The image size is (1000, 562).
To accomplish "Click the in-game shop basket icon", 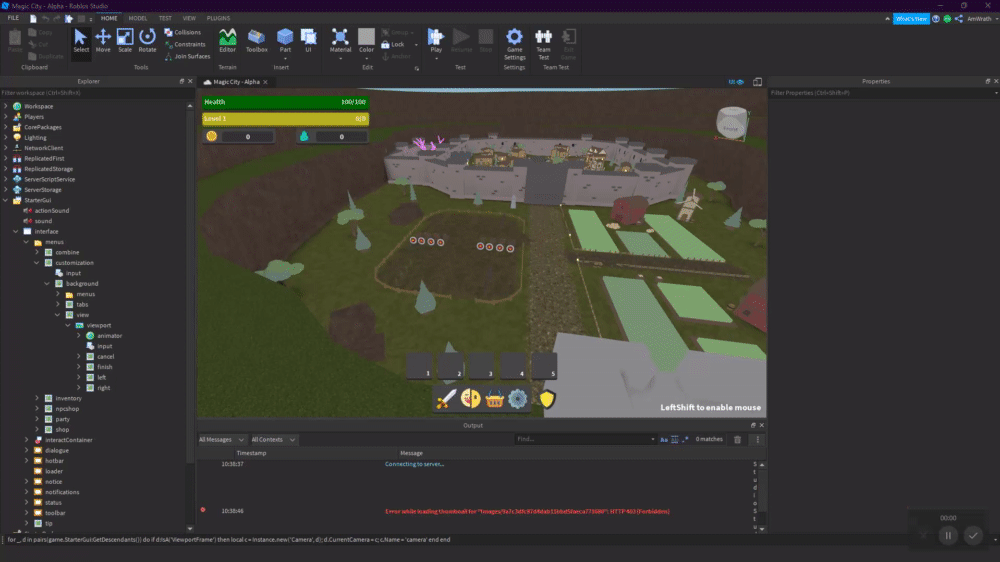I will pyautogui.click(x=494, y=399).
